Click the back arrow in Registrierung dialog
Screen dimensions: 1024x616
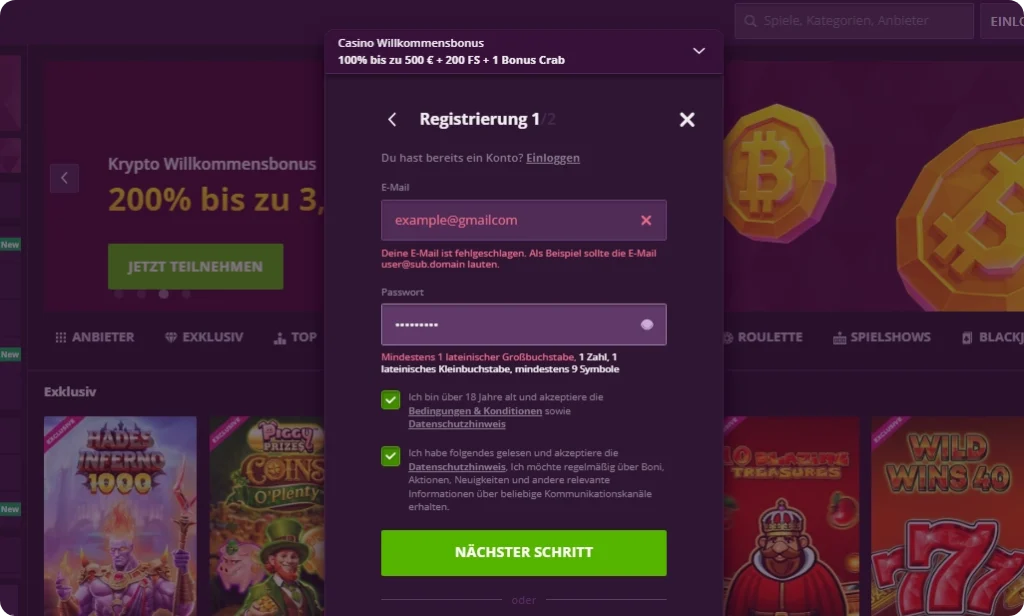click(x=392, y=119)
